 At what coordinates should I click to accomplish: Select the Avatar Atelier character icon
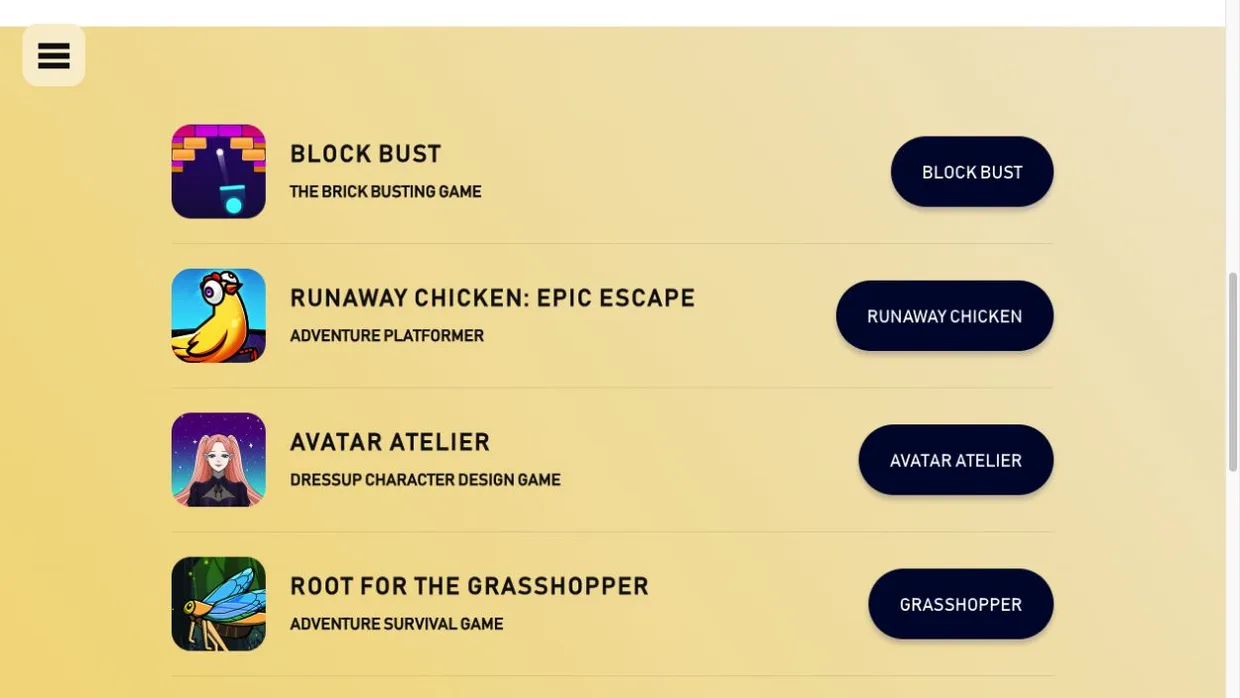[x=218, y=459]
